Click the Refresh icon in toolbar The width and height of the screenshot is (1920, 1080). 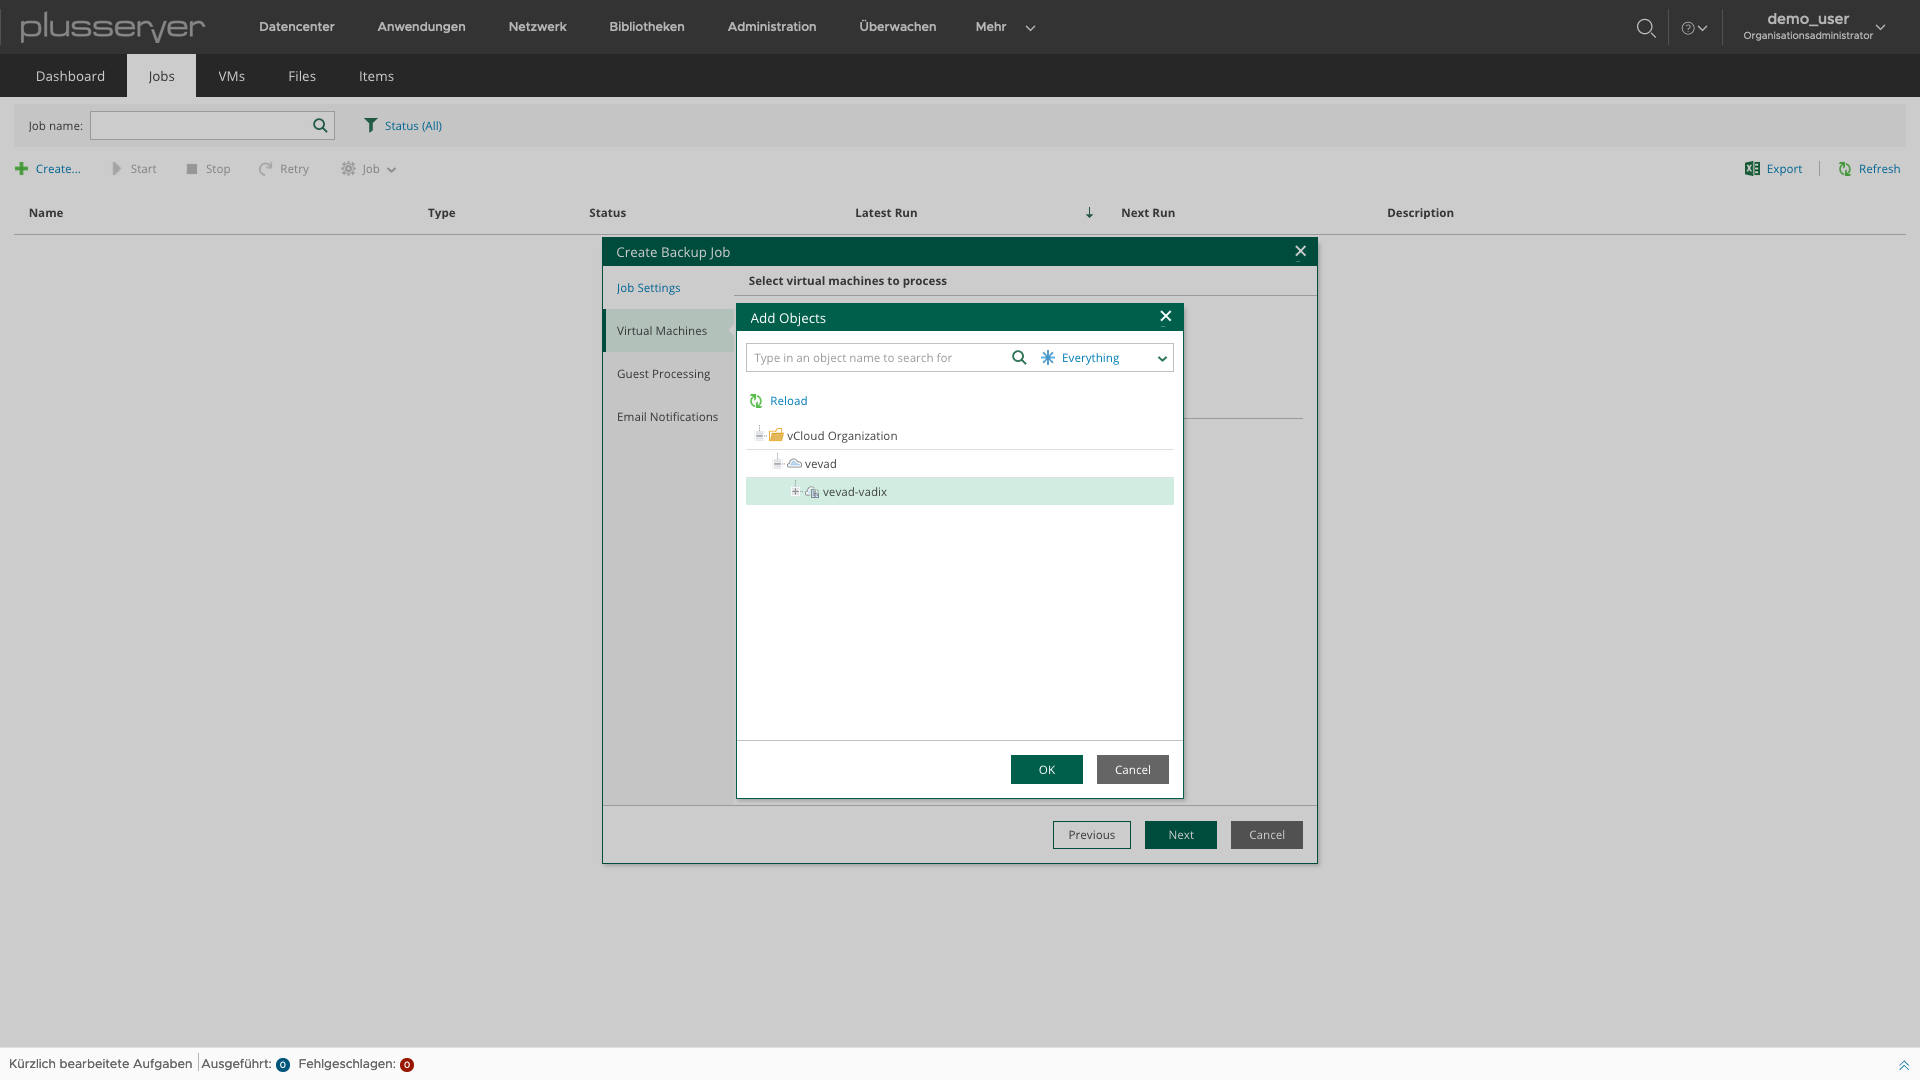1845,169
